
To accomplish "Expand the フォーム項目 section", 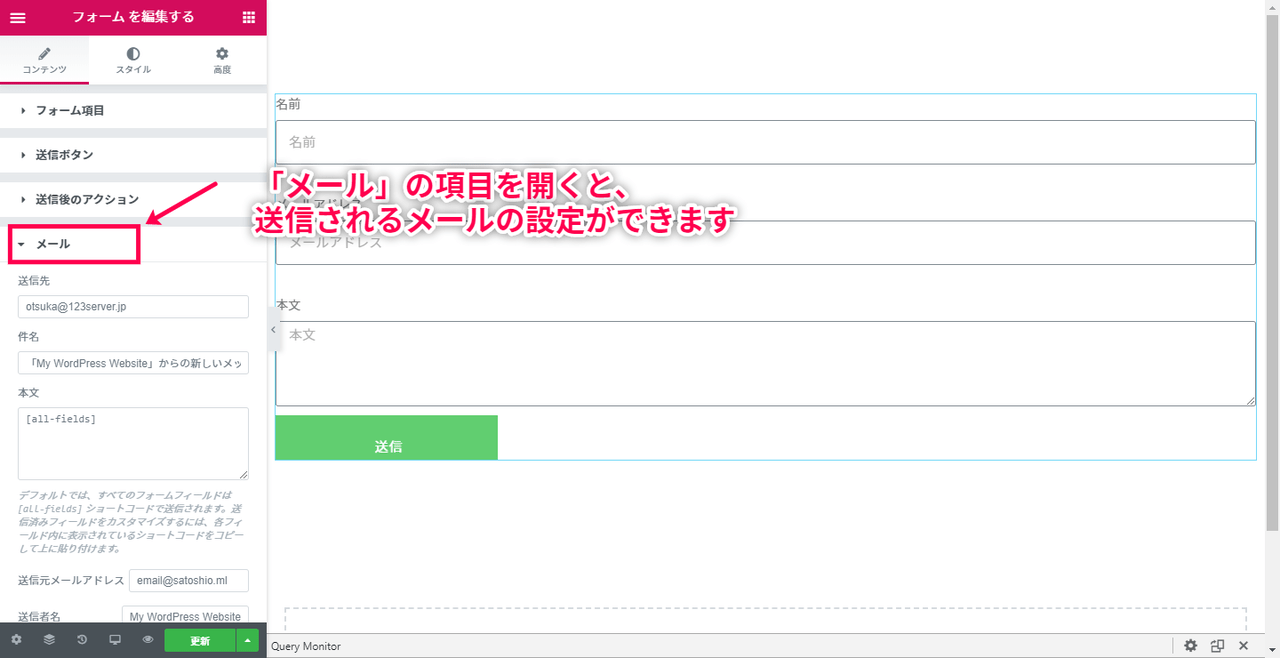I will tap(133, 111).
